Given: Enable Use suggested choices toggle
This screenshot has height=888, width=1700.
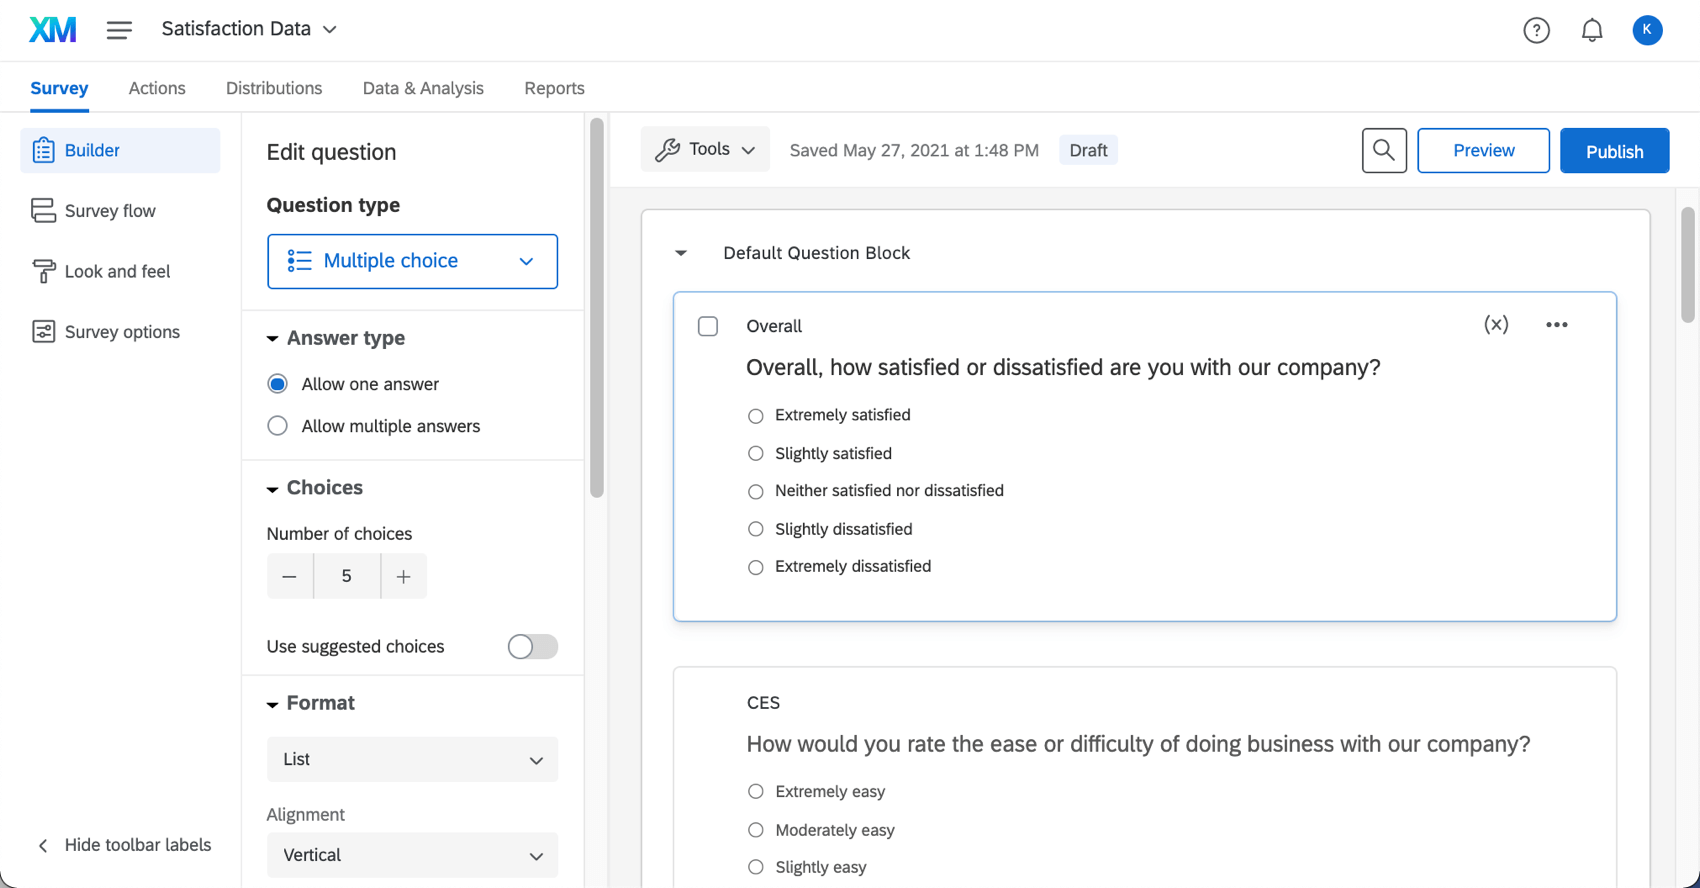Looking at the screenshot, I should tap(532, 647).
